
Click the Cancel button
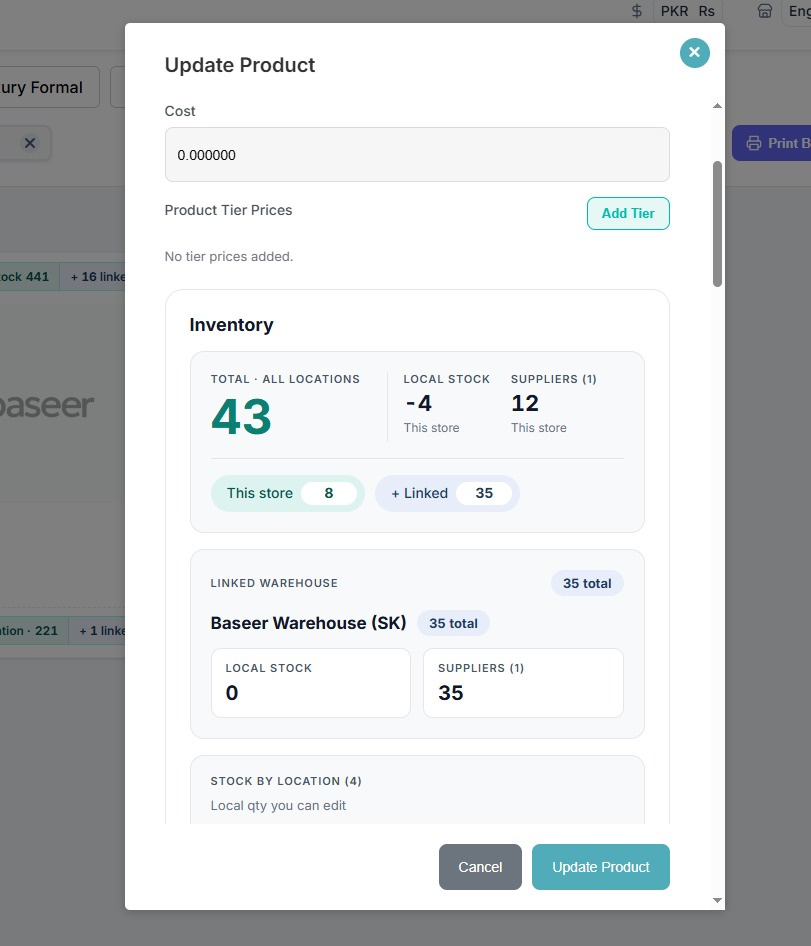[480, 867]
